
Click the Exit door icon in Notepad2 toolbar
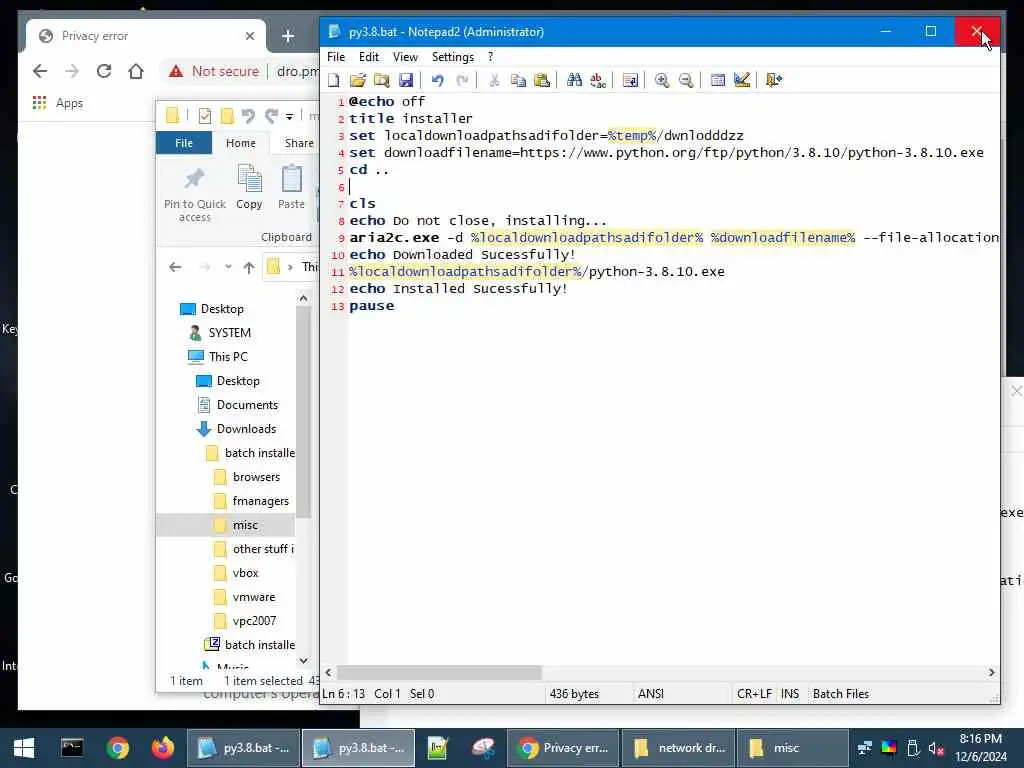tap(774, 80)
